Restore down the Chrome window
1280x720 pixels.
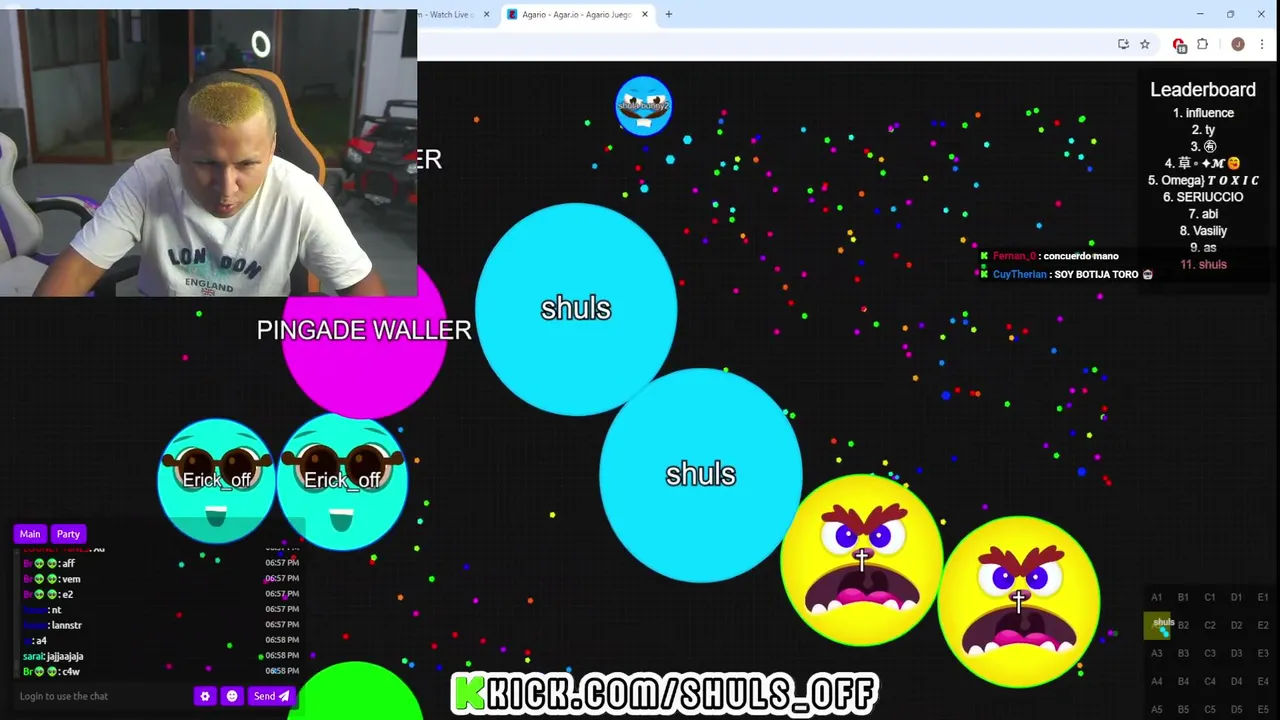pos(1231,14)
